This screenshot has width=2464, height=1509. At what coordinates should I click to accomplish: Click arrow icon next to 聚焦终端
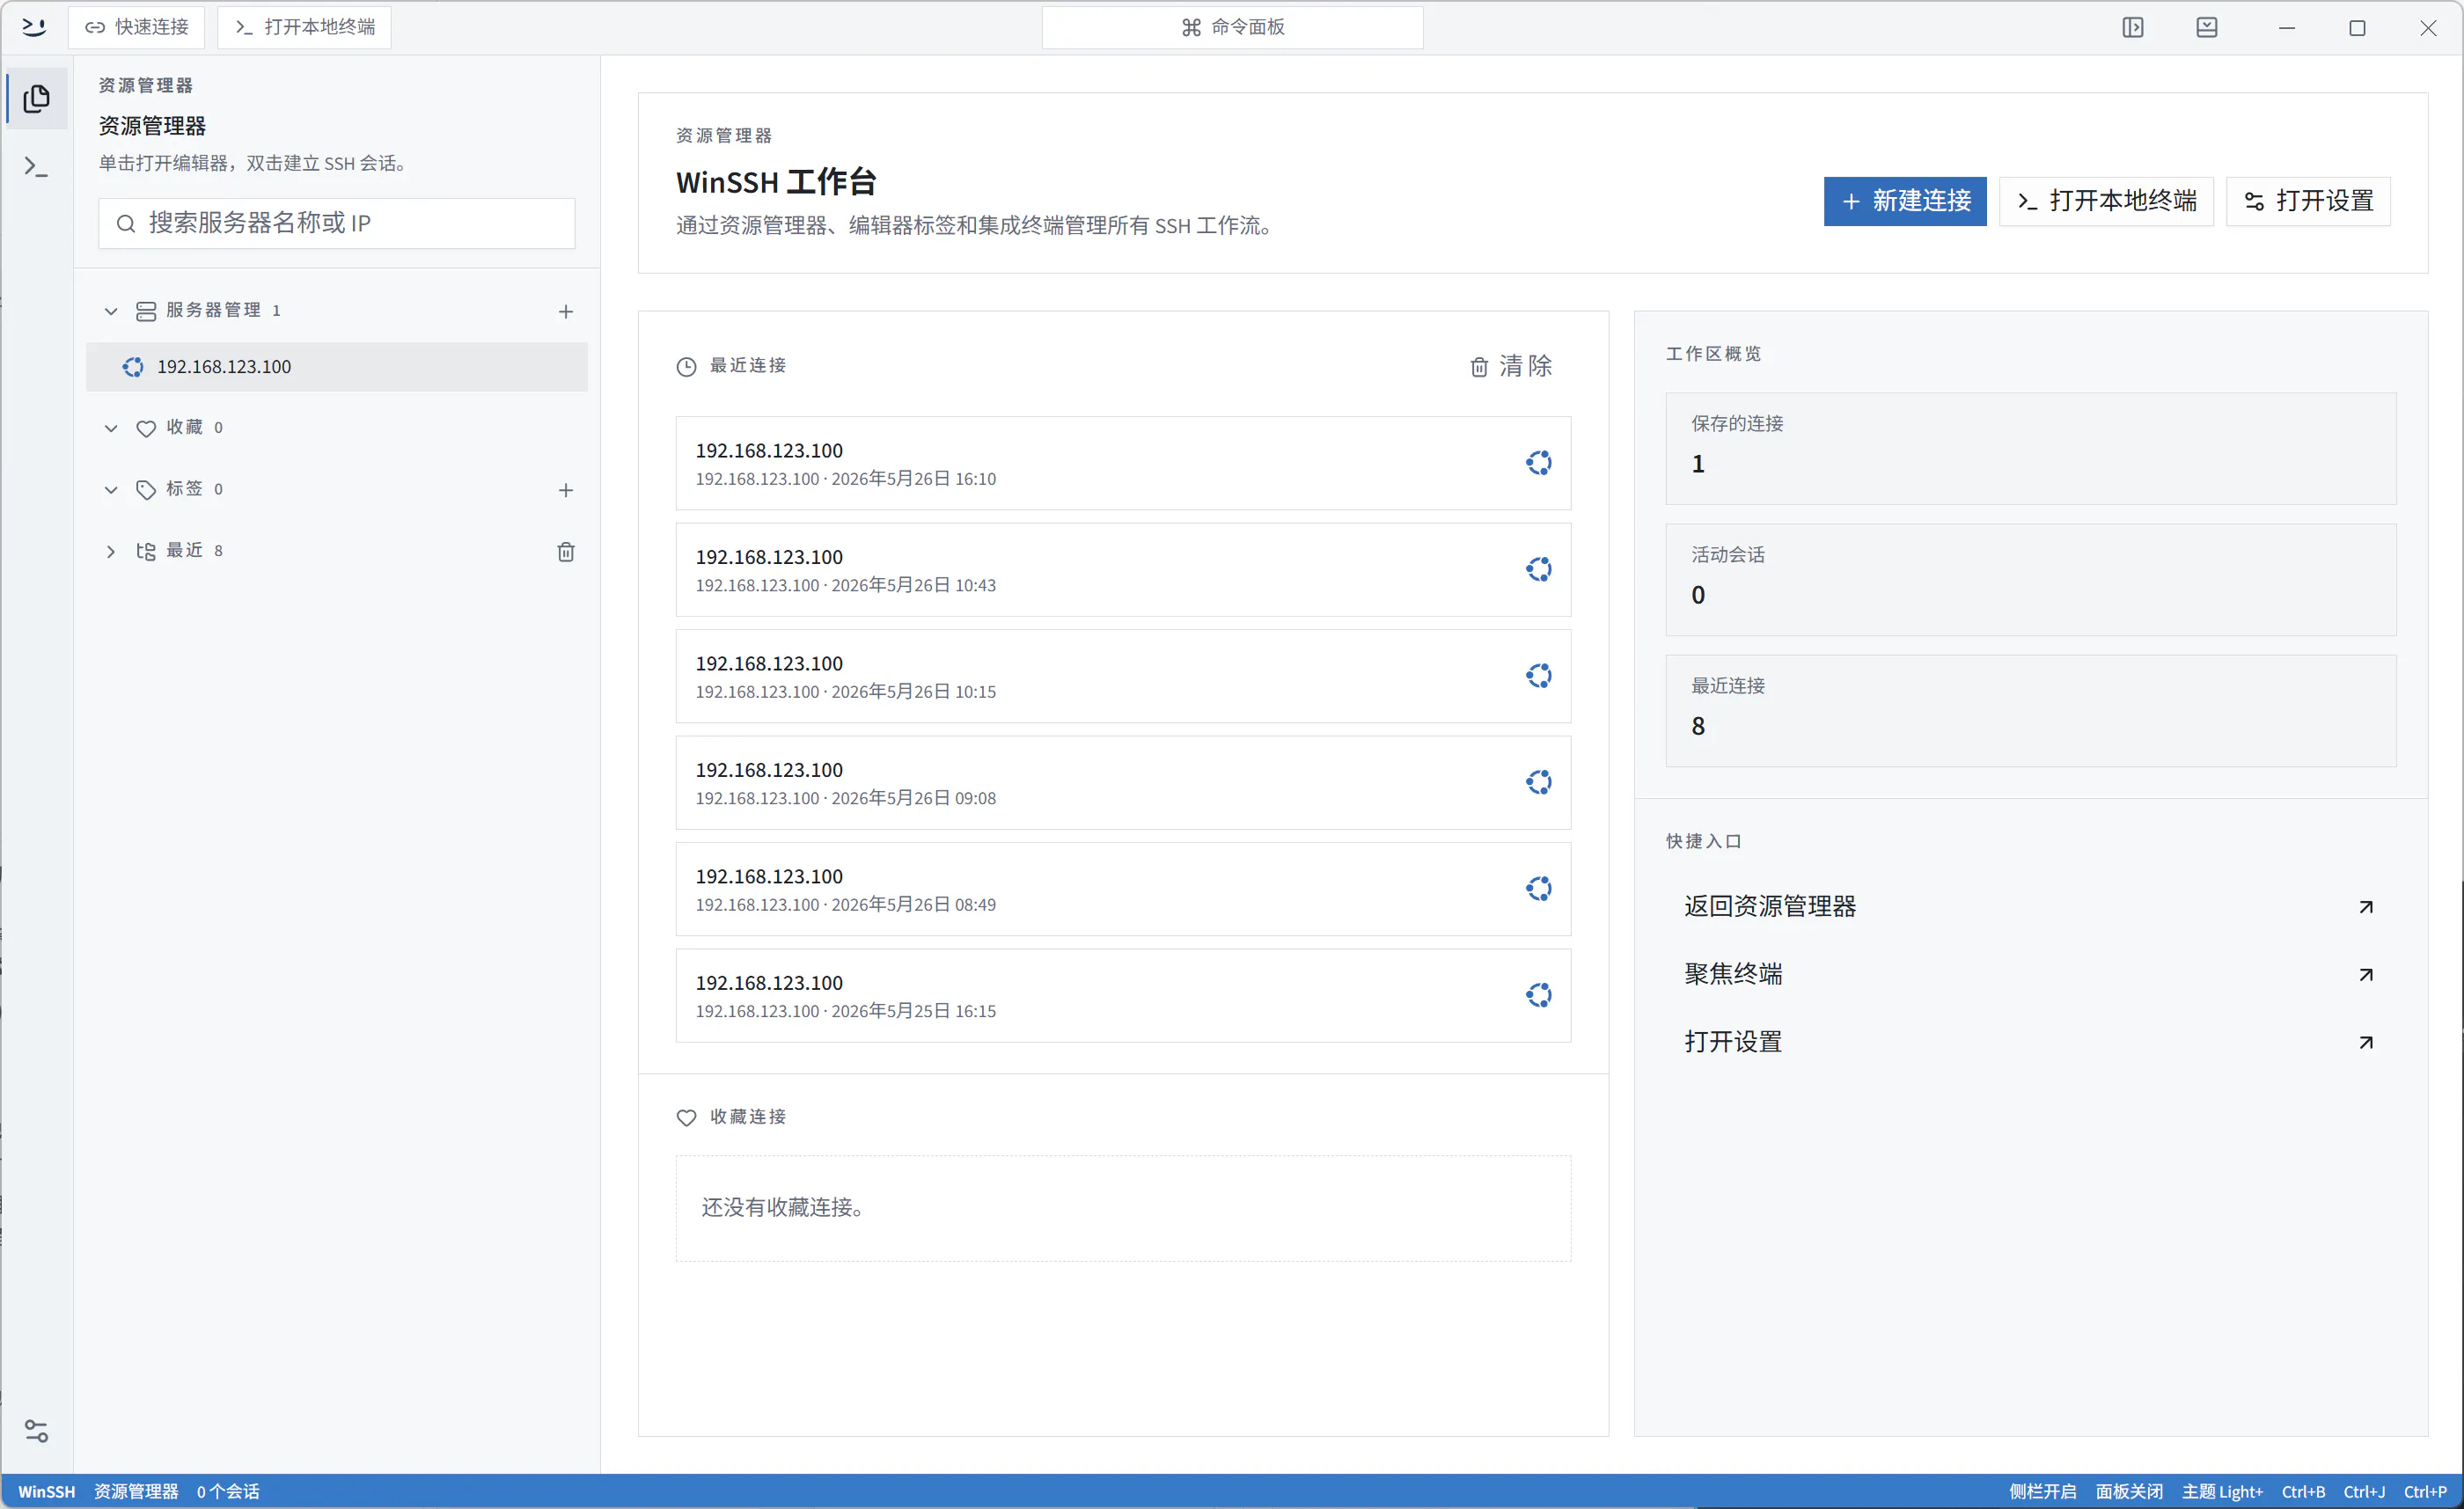2365,974
